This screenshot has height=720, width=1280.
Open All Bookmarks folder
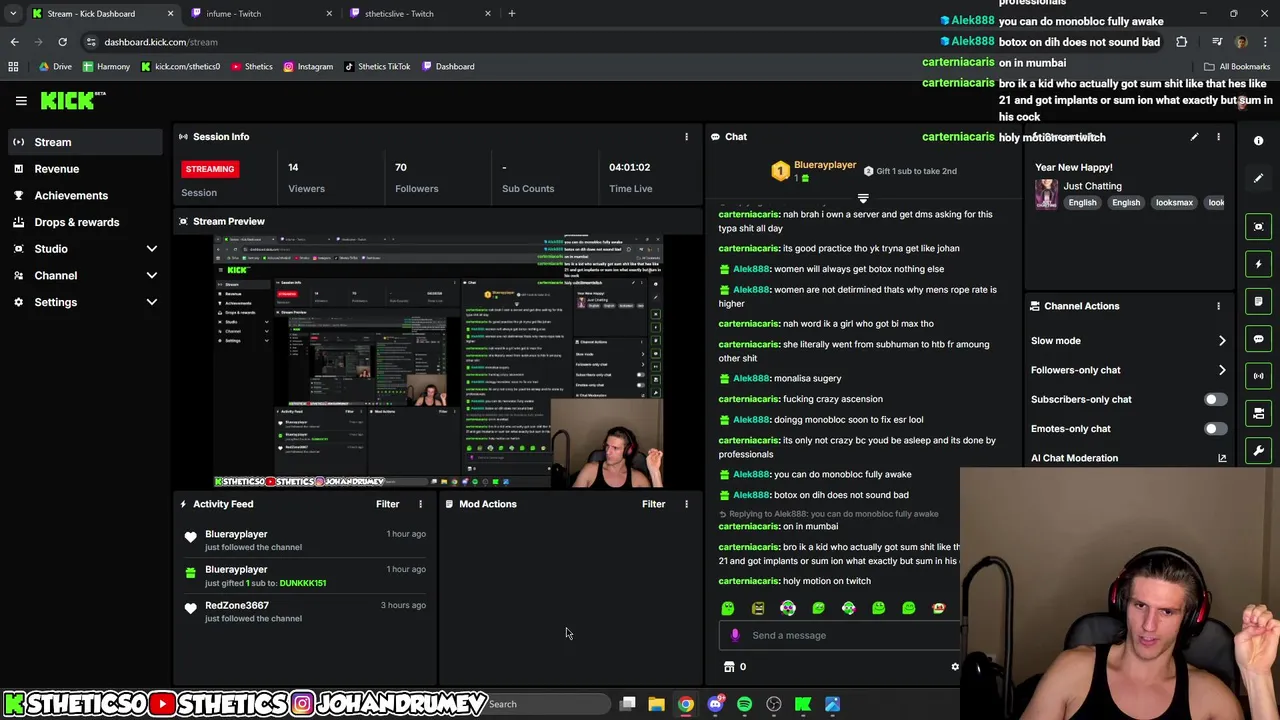click(1238, 67)
